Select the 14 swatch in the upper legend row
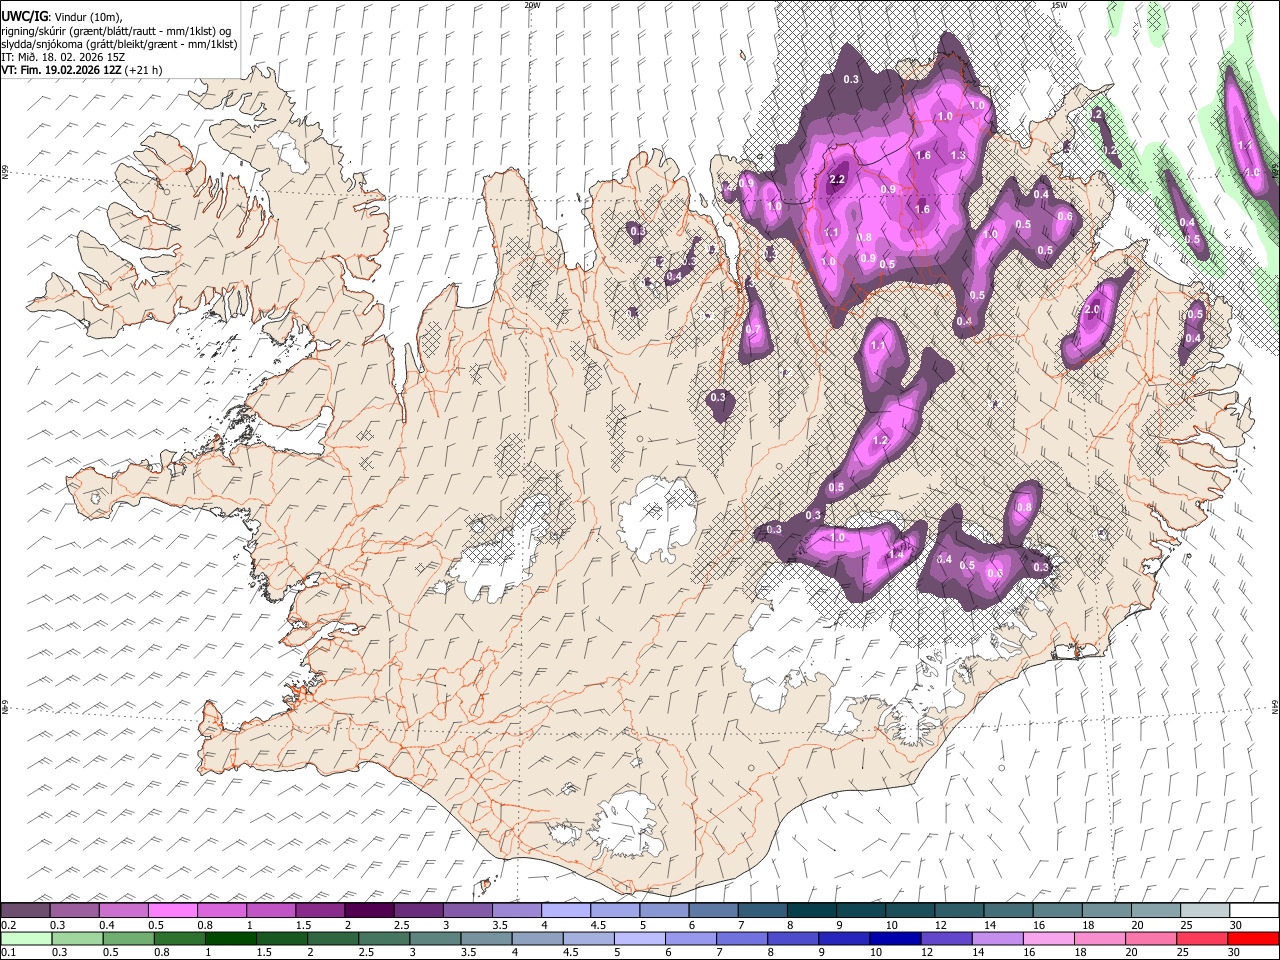Image resolution: width=1280 pixels, height=960 pixels. click(1007, 910)
